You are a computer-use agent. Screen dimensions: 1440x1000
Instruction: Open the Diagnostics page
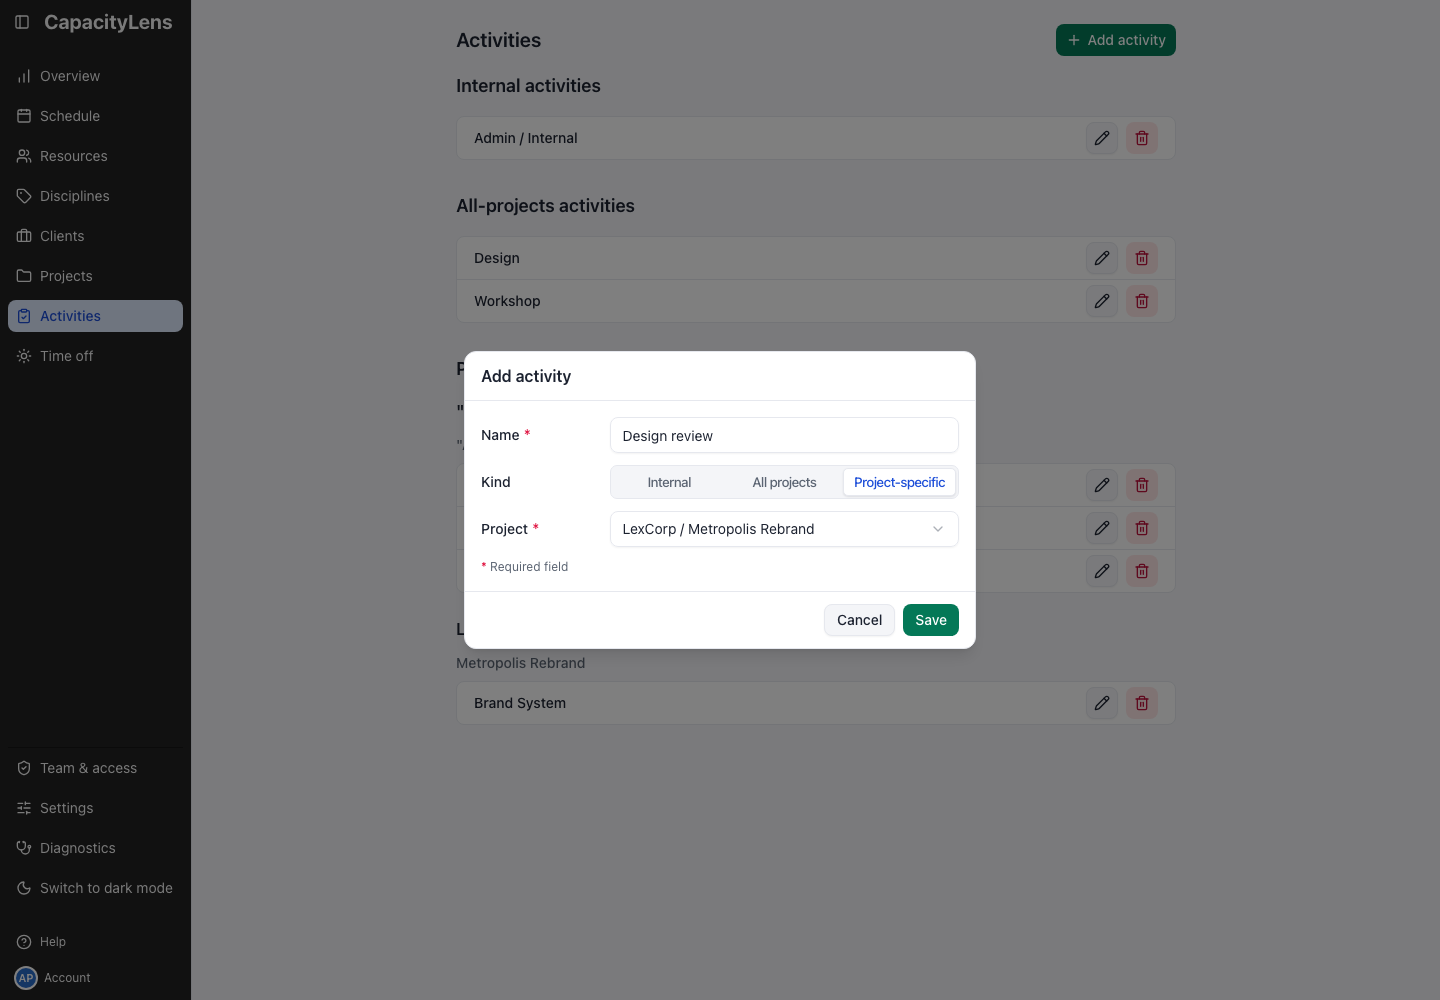point(95,848)
